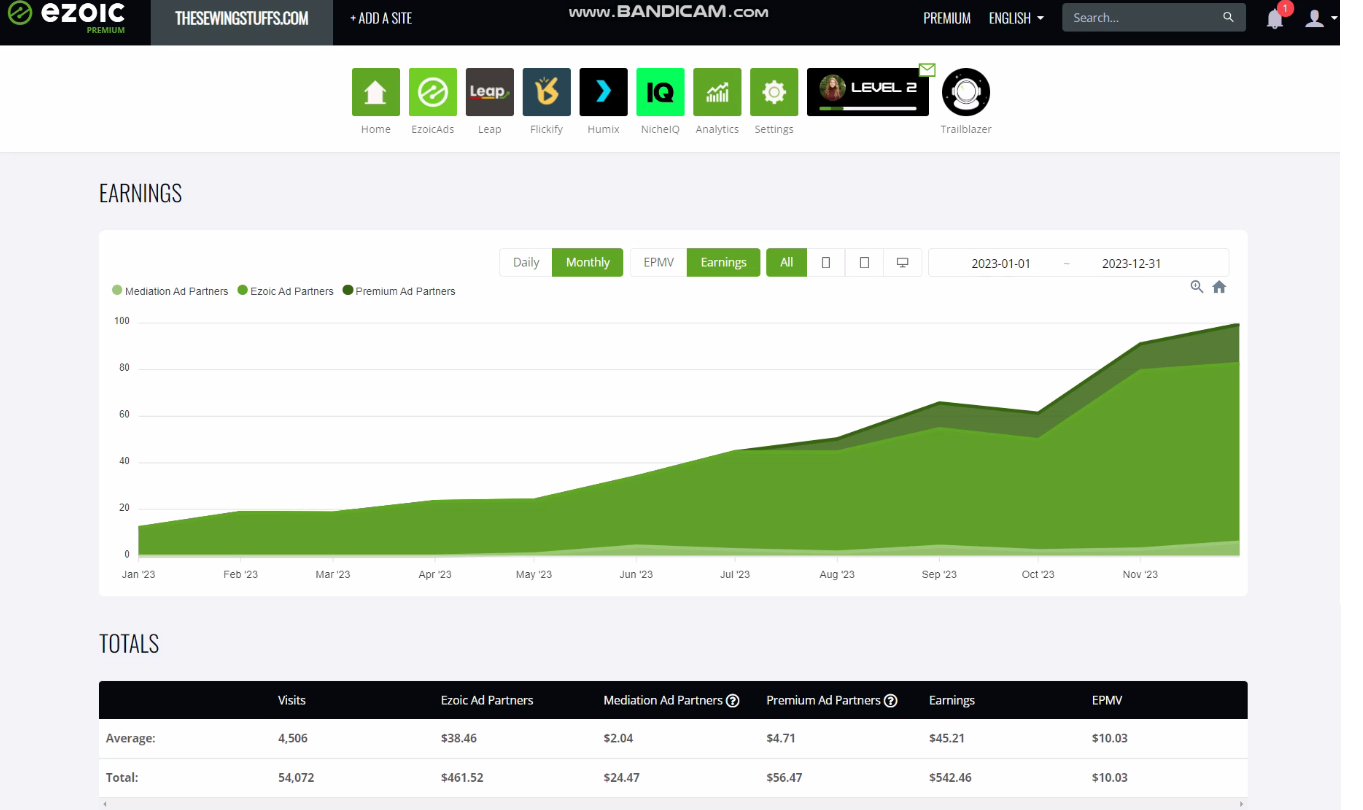
Task: Open Mediation Ad Partners help icon
Action: 733,700
